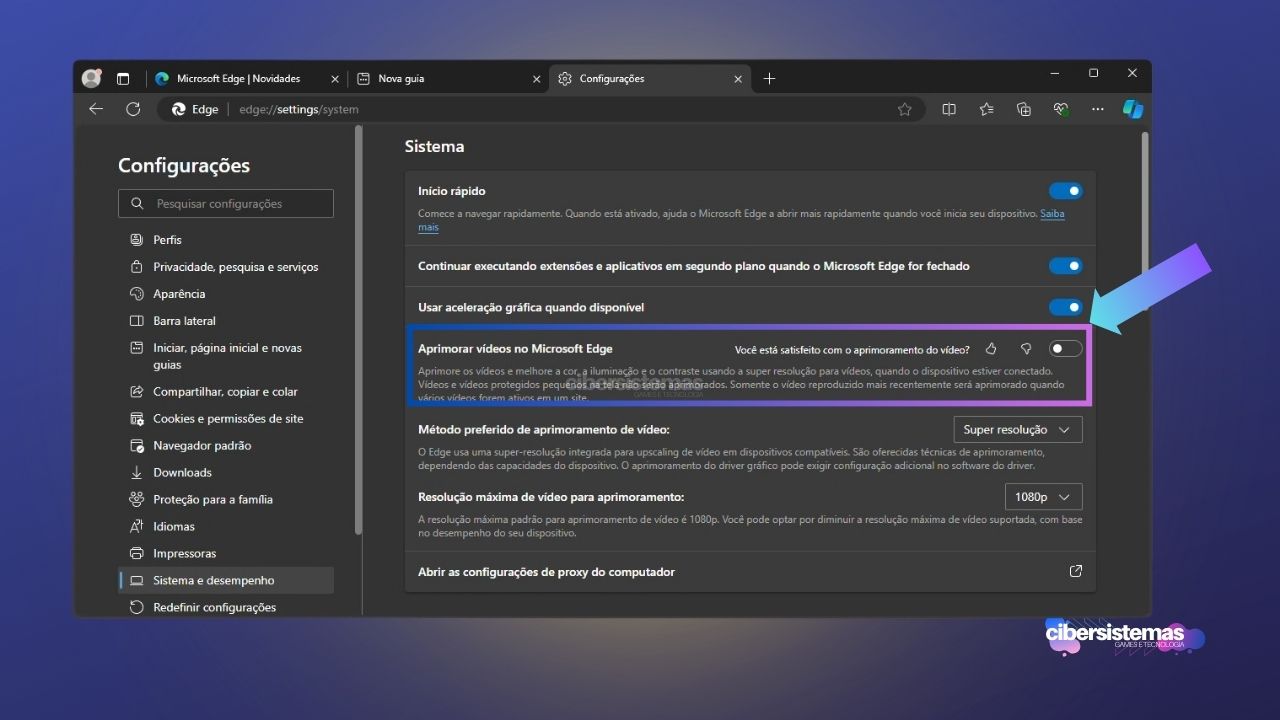The image size is (1280, 720).
Task: Click the magnifier icon in settings search
Action: pos(137,204)
